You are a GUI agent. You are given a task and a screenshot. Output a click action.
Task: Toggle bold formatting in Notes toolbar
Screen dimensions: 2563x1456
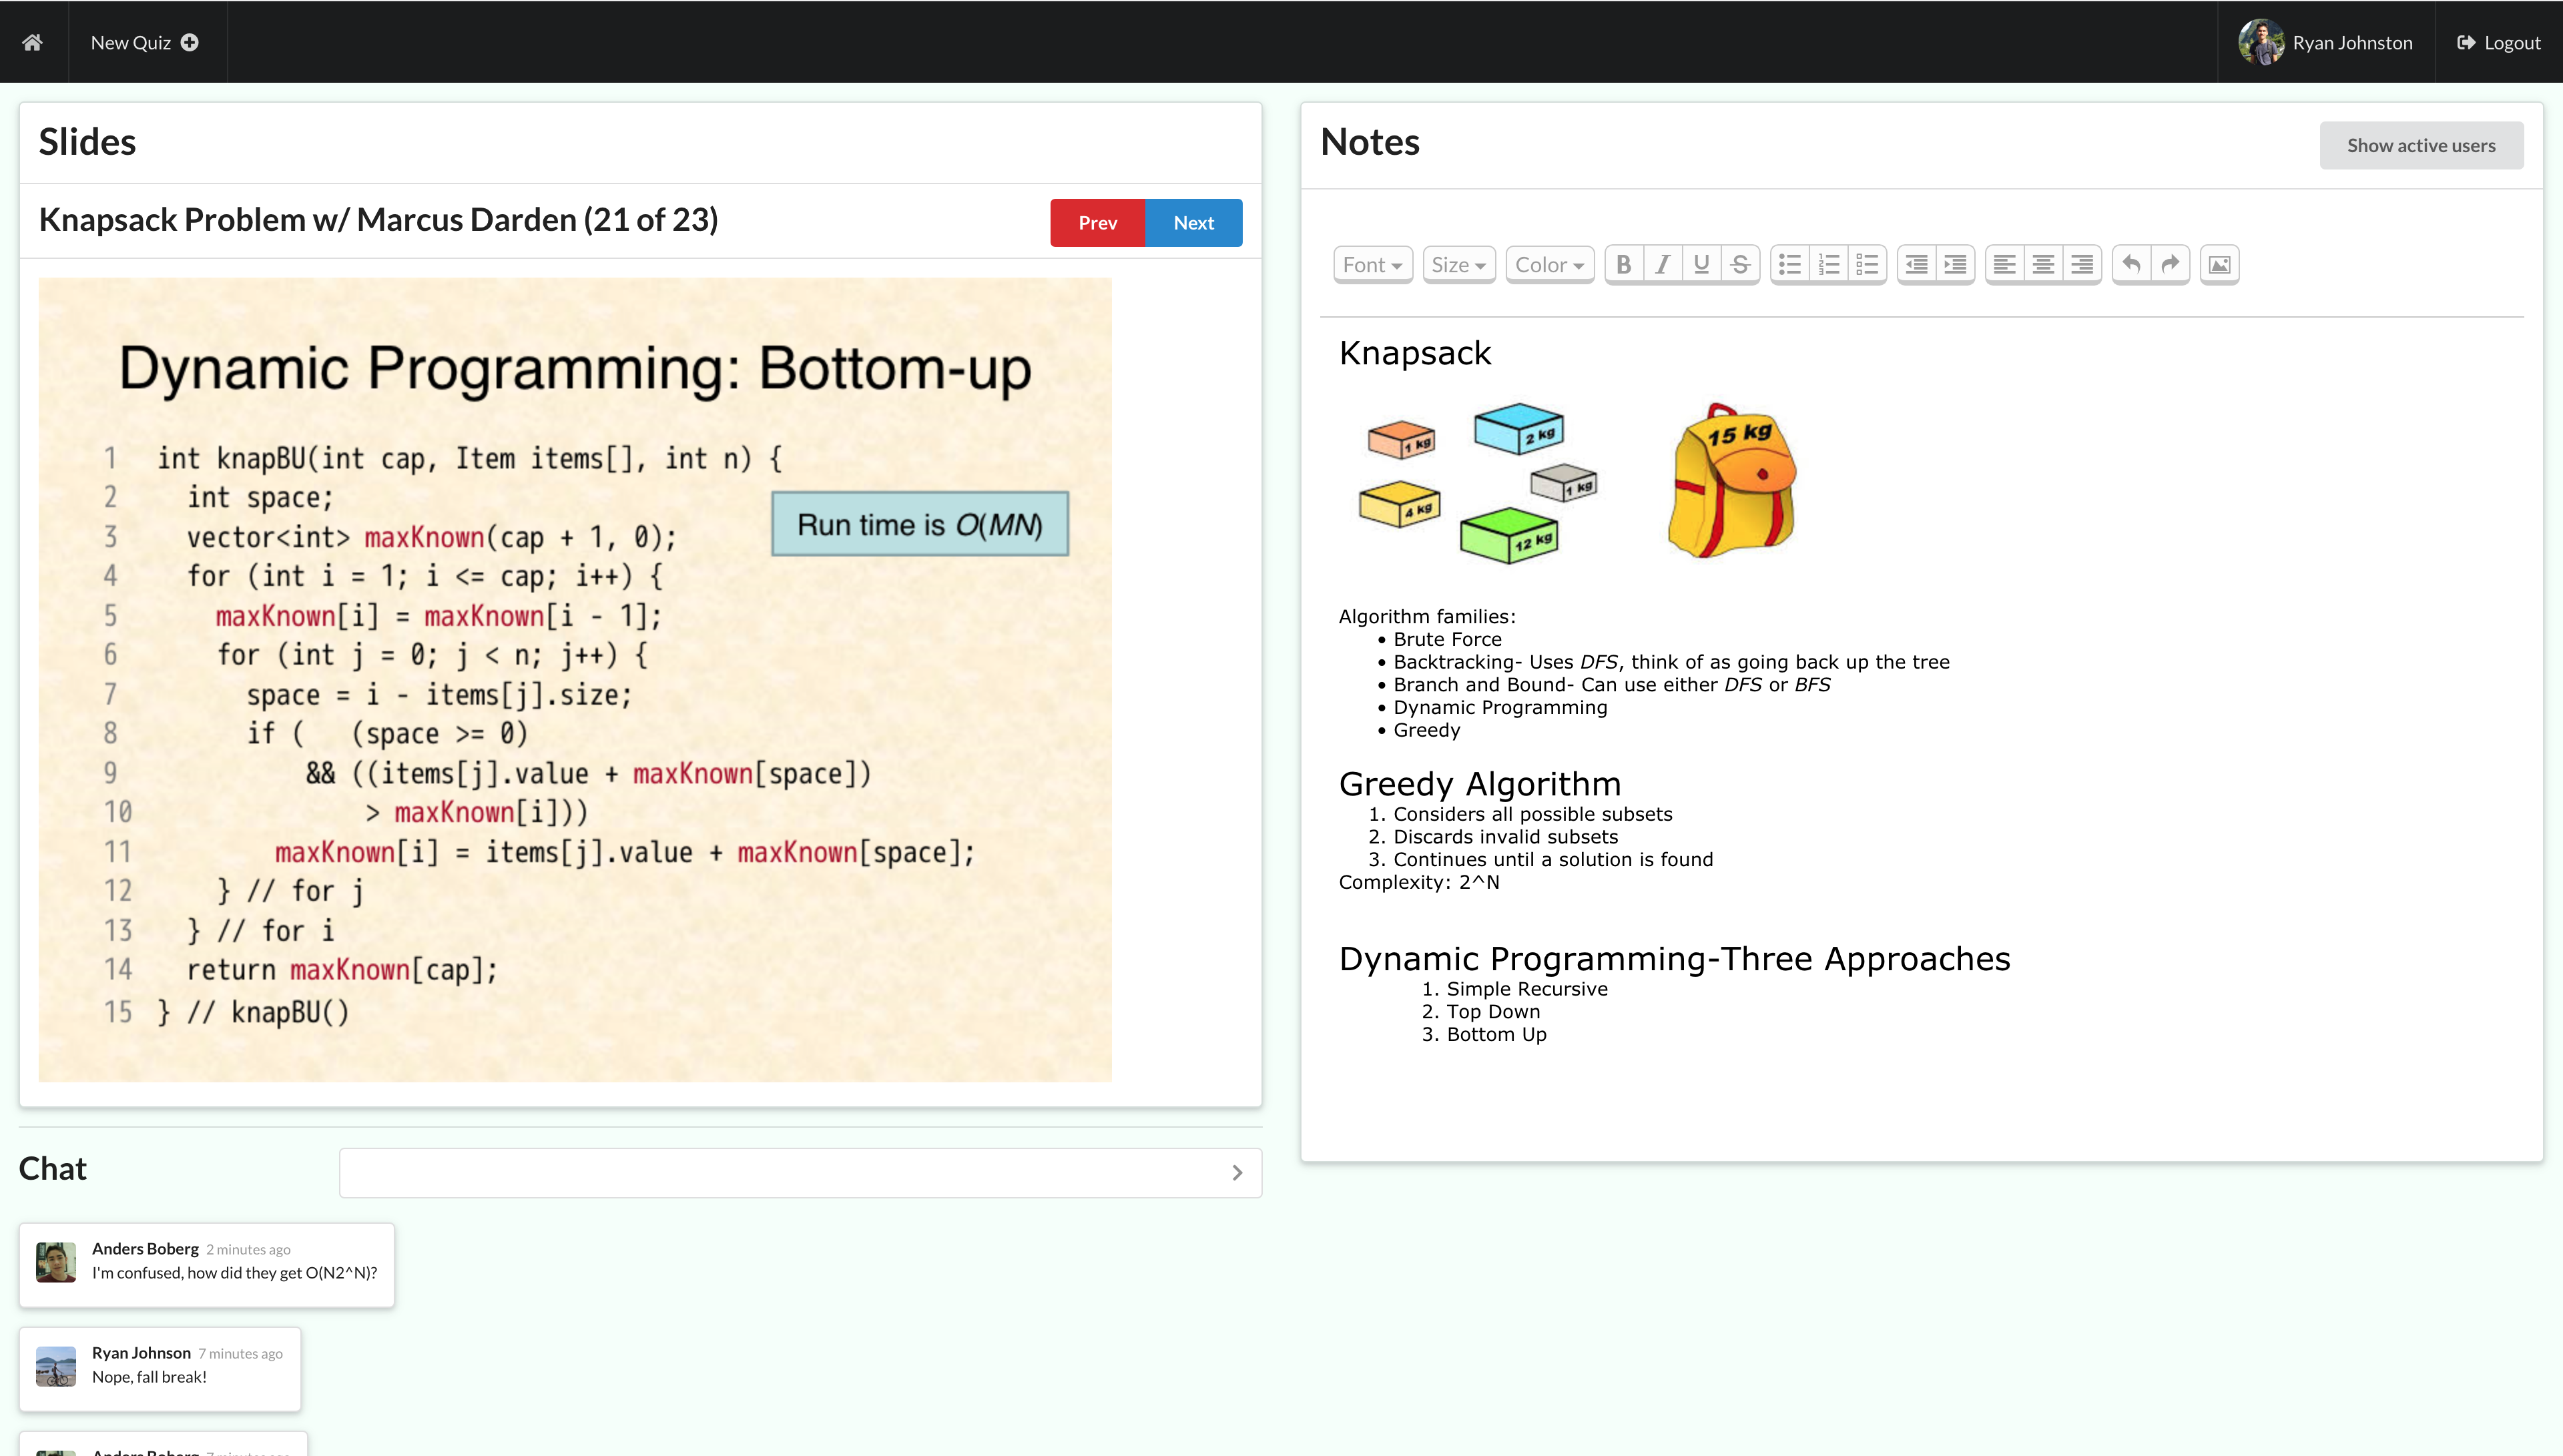[1624, 265]
